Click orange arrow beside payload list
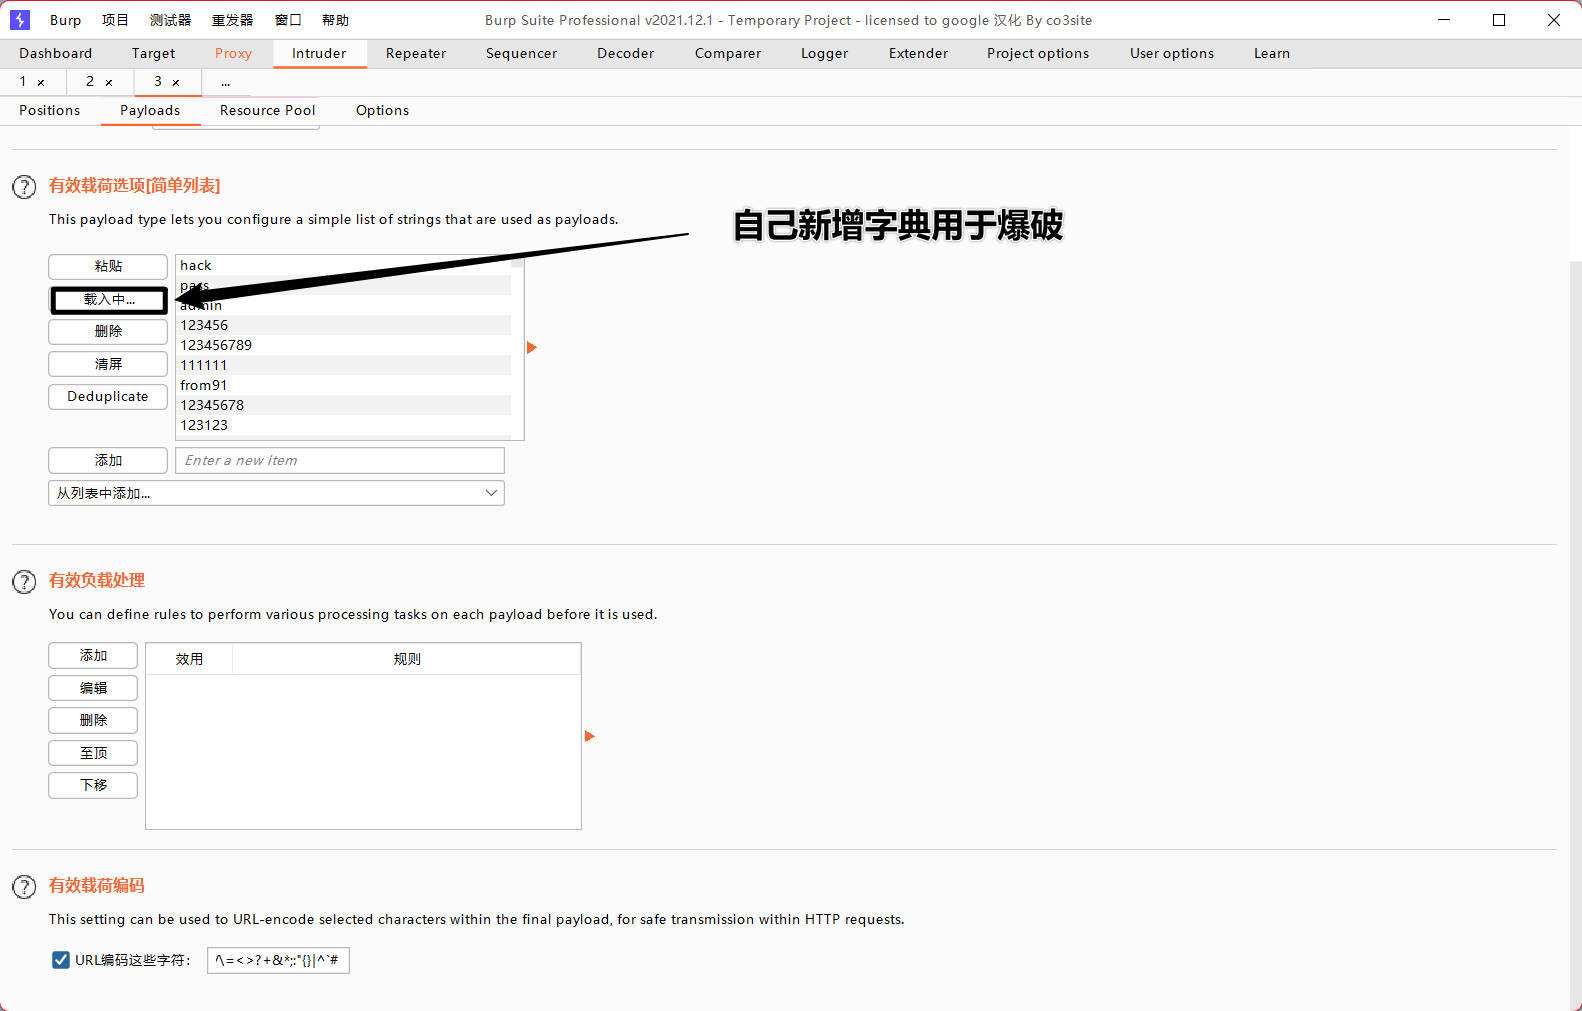This screenshot has width=1582, height=1011. pyautogui.click(x=532, y=347)
